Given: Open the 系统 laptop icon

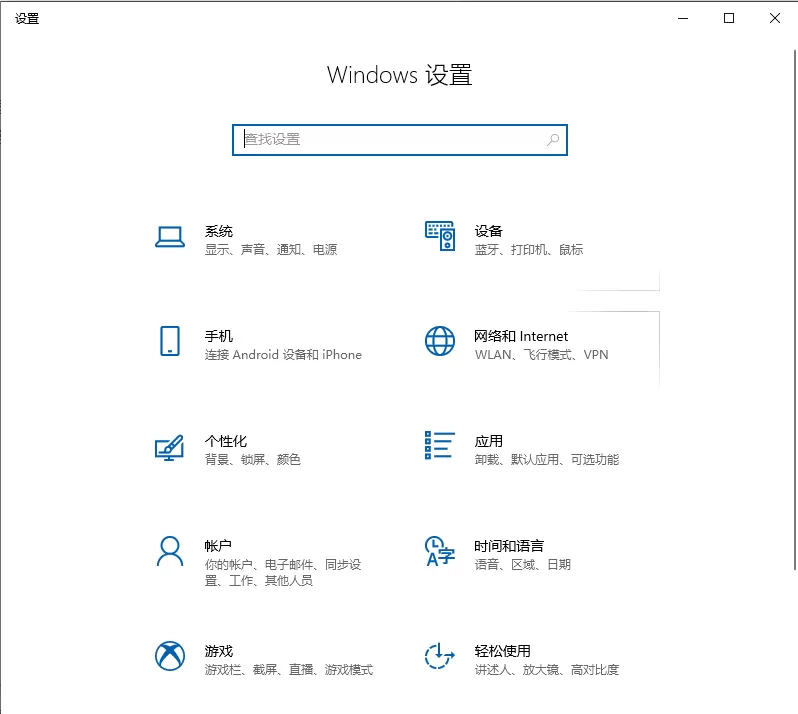Looking at the screenshot, I should (x=169, y=237).
